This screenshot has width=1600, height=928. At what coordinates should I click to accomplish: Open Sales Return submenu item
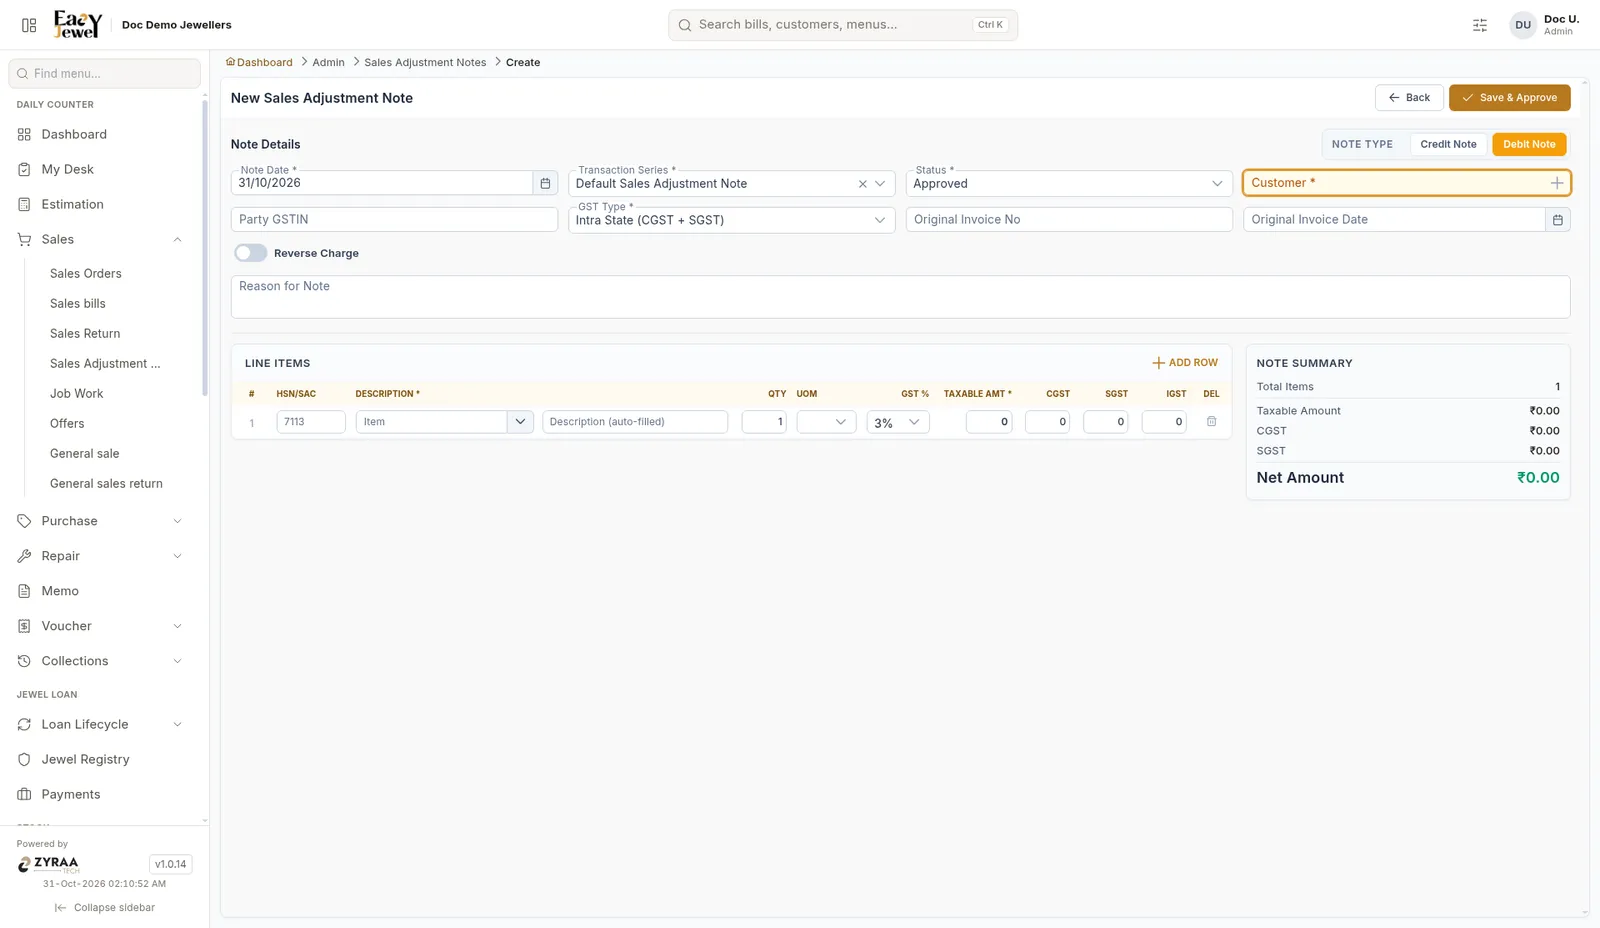coord(85,334)
